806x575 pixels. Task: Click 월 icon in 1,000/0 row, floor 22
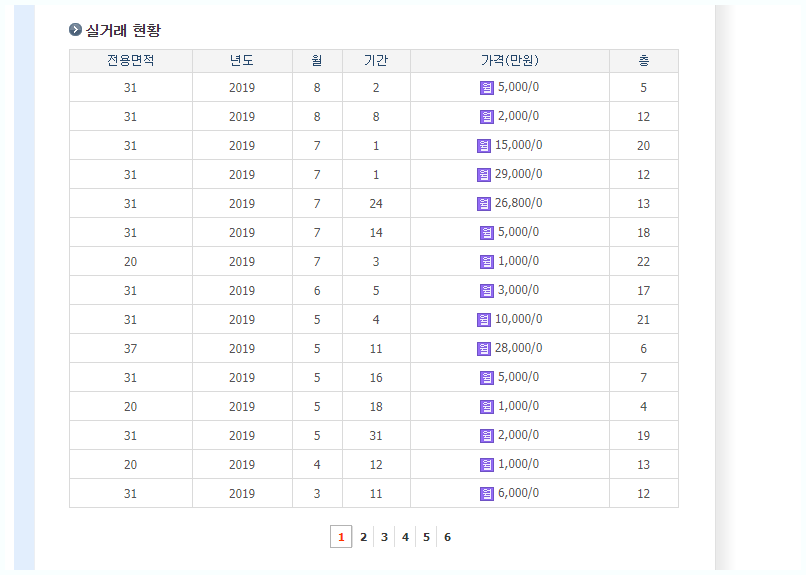click(487, 262)
